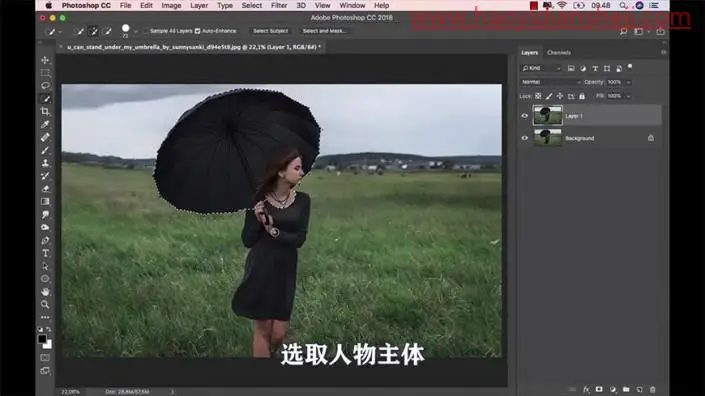The image size is (705, 396).
Task: Open the Filter menu
Action: (x=279, y=5)
